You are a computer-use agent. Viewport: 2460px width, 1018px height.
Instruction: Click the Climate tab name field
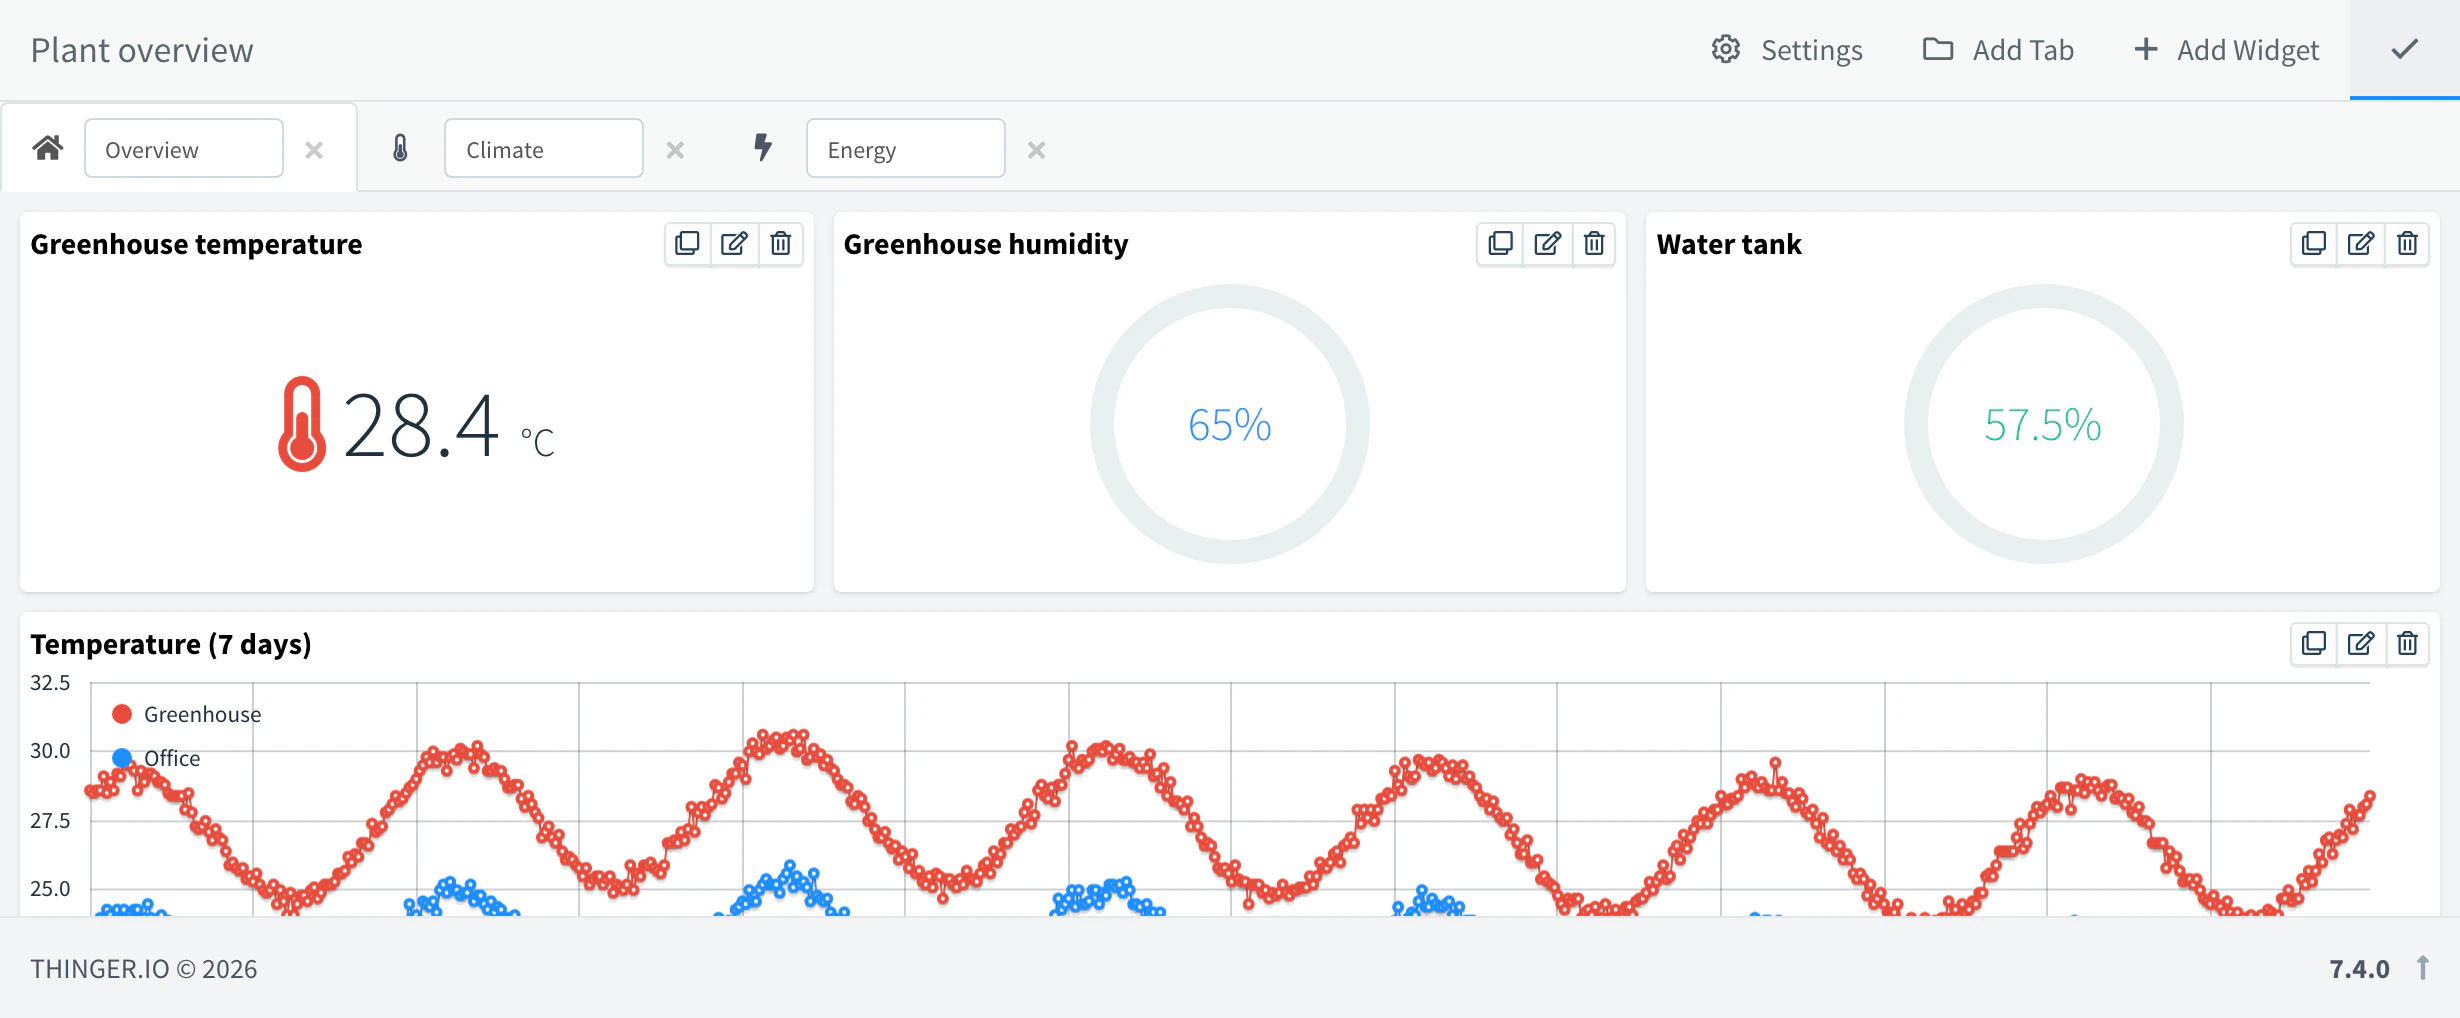tap(544, 149)
